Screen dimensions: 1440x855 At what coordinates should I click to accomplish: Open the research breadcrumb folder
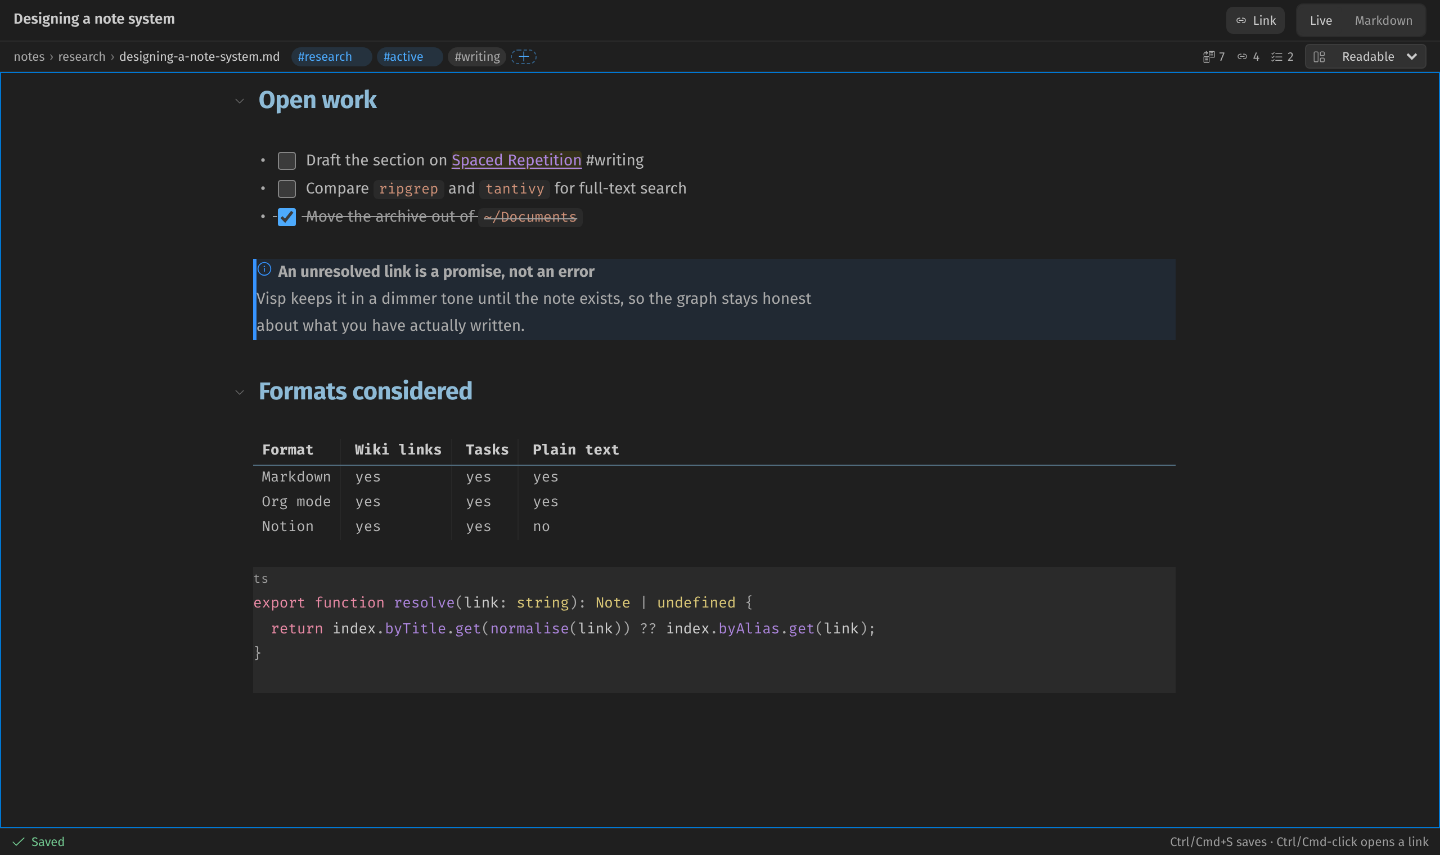click(82, 57)
